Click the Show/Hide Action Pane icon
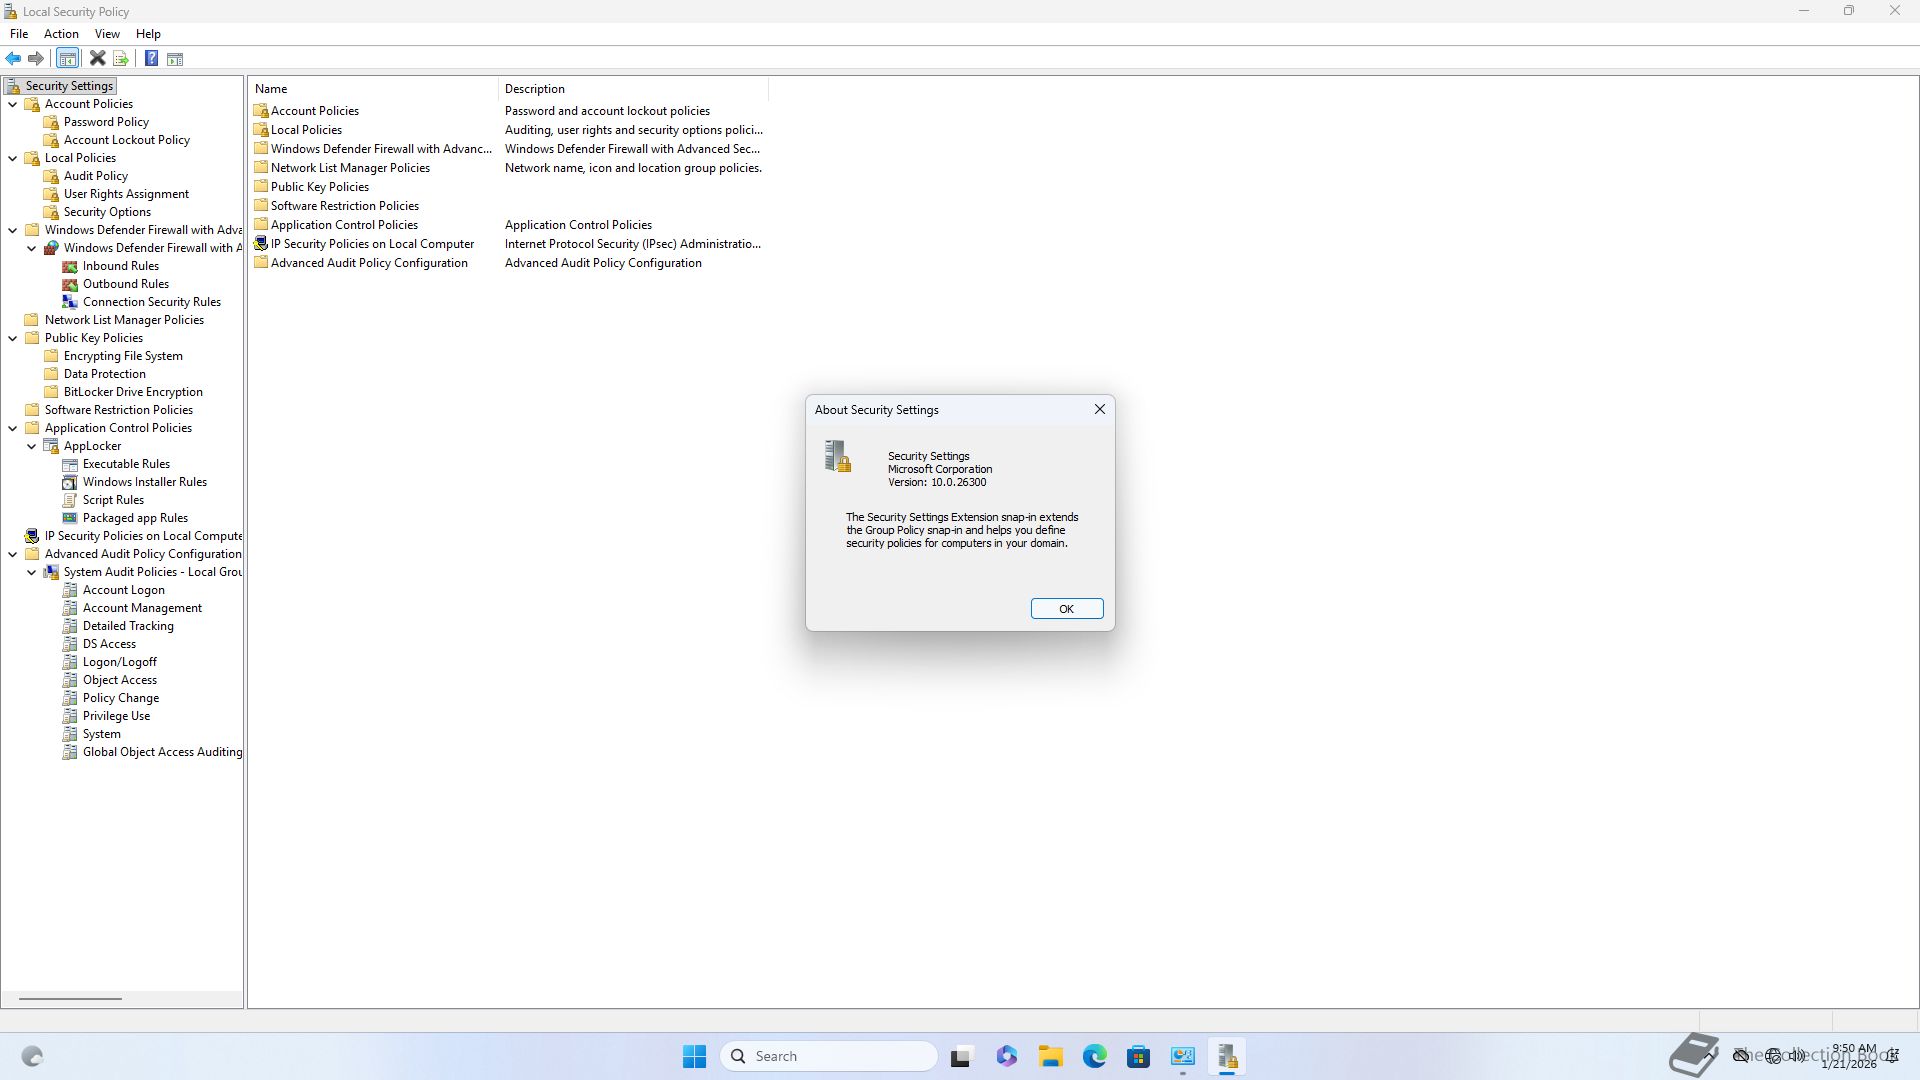This screenshot has width=1920, height=1080. click(175, 59)
